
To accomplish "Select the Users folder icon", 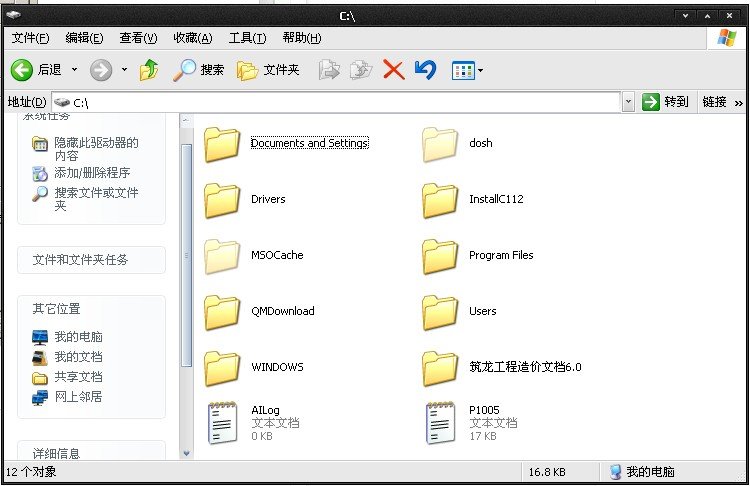I will (440, 312).
